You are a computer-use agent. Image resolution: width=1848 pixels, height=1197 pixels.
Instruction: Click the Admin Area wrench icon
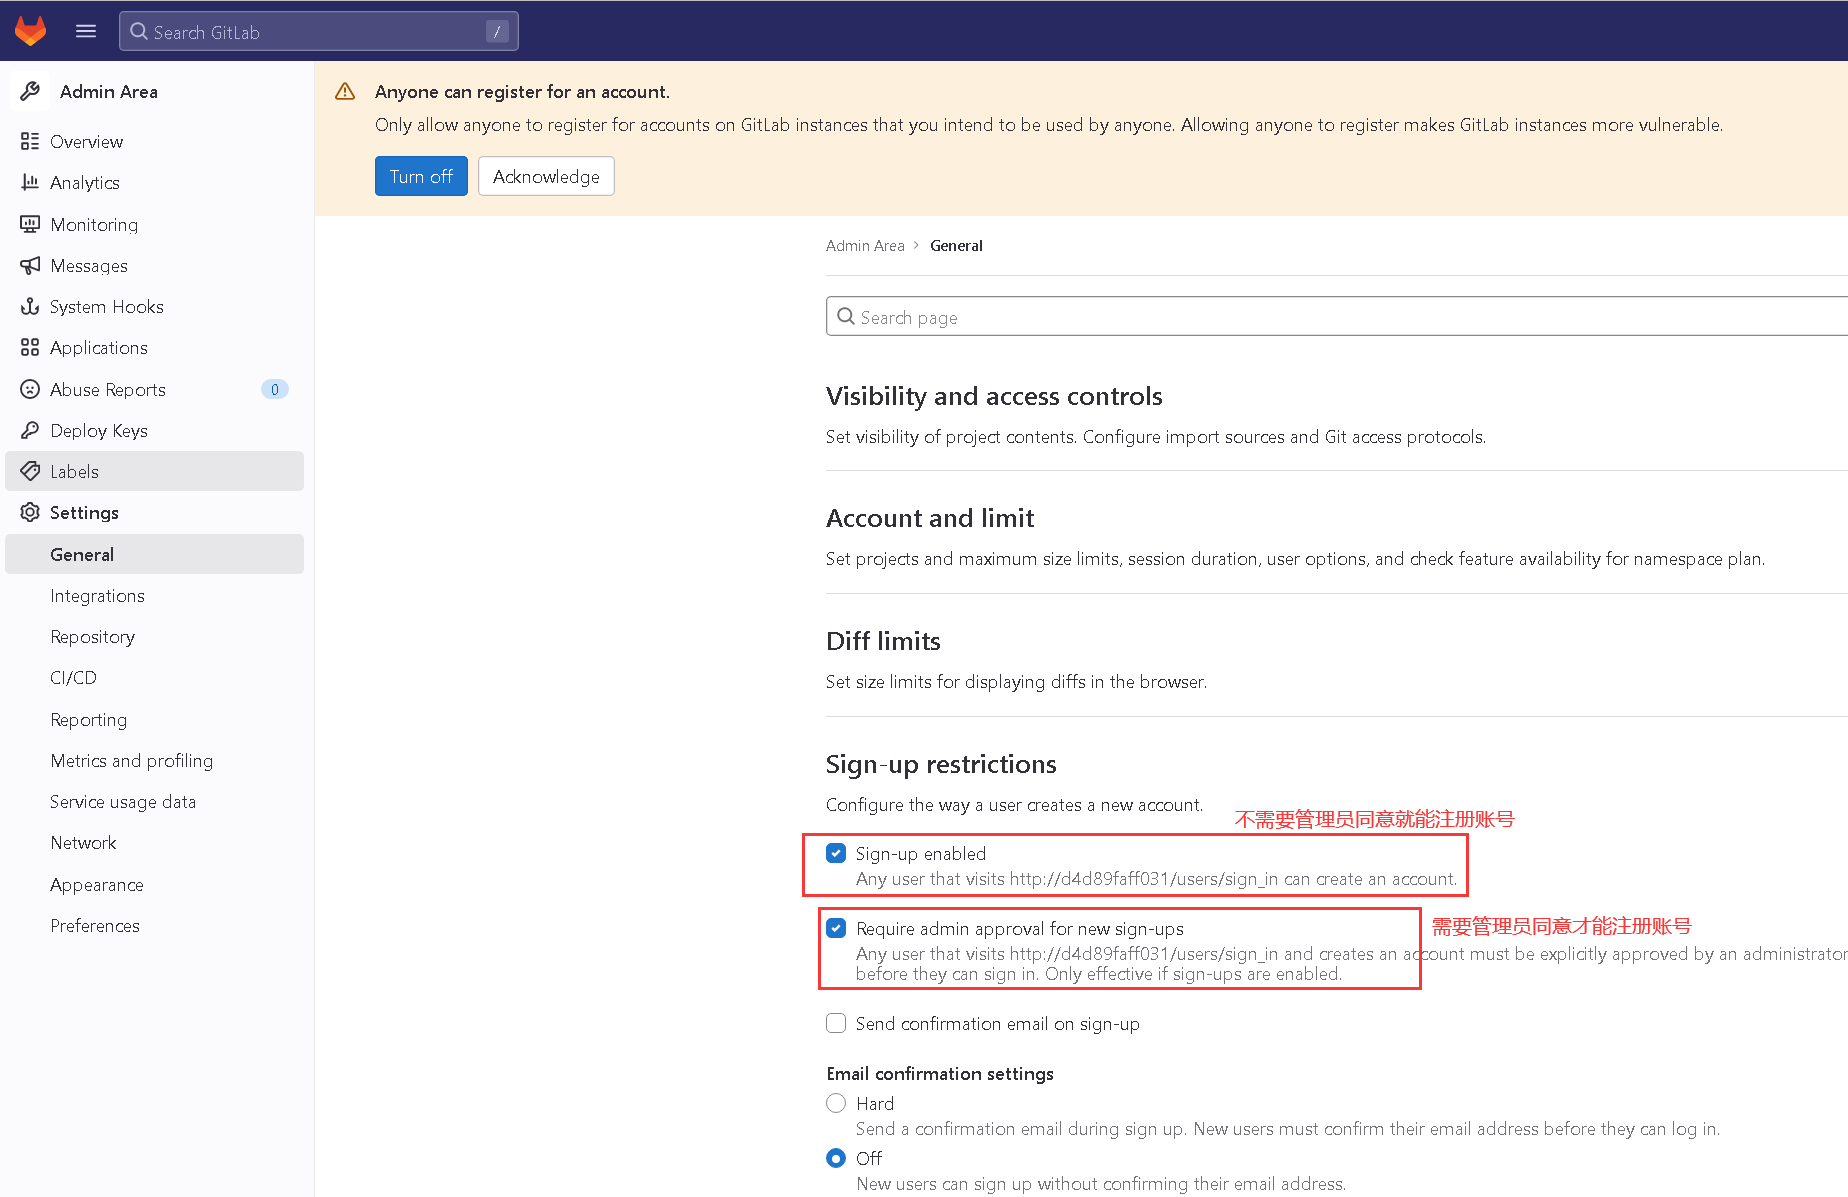click(x=30, y=91)
